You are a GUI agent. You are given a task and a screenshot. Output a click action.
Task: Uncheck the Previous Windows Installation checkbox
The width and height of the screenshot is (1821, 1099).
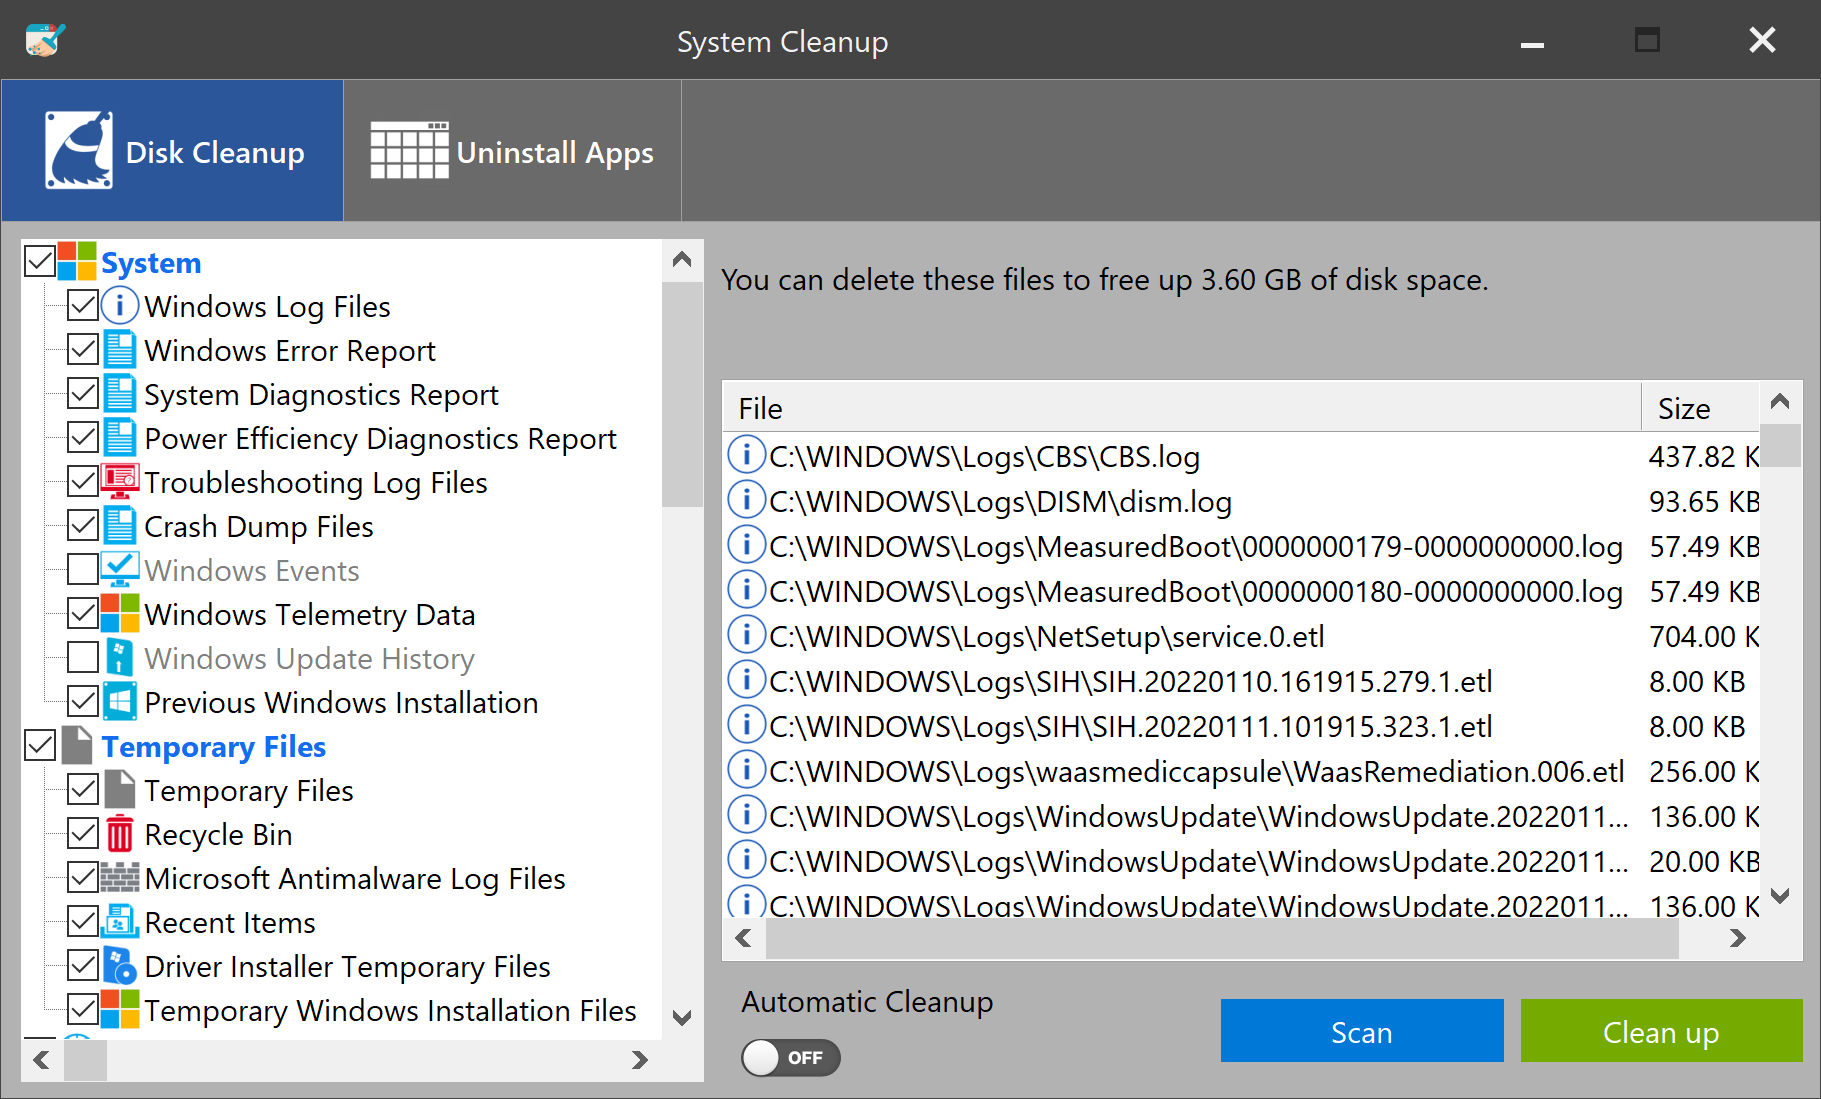click(83, 702)
